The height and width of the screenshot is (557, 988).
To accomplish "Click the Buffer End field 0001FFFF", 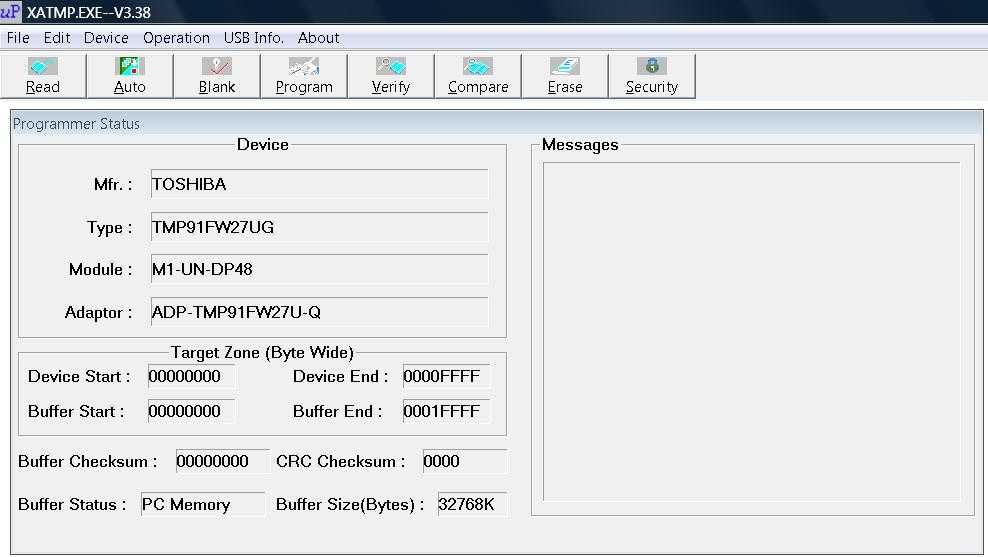I will (447, 411).
